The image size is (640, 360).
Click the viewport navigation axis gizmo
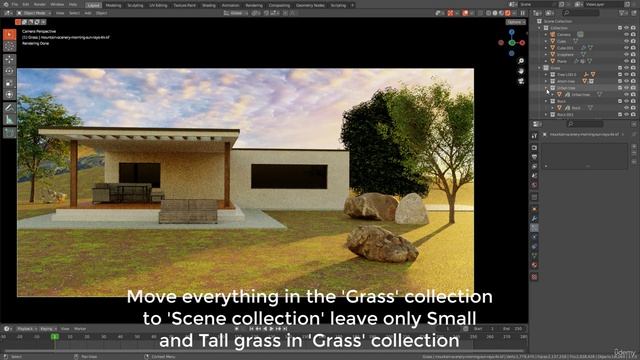tap(511, 42)
